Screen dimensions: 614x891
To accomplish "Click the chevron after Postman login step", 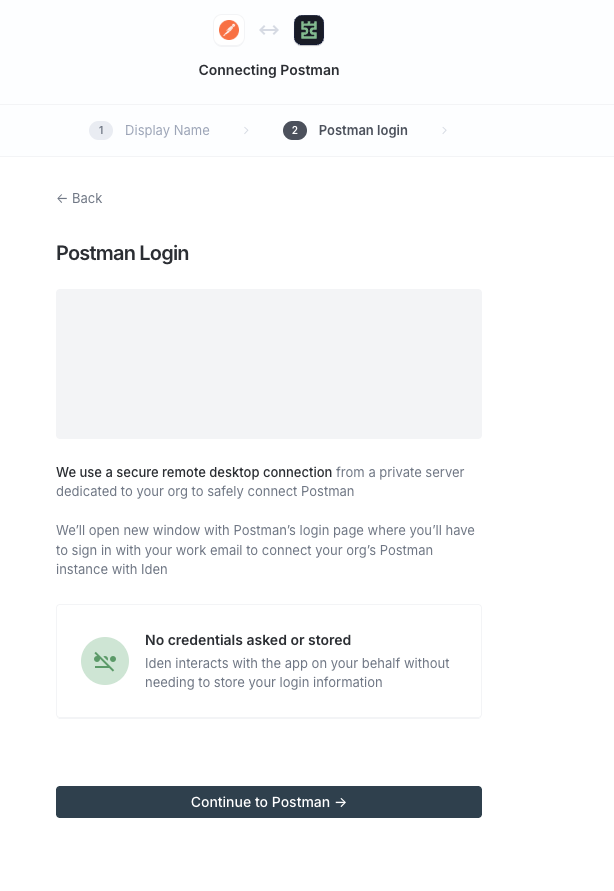I will coord(444,130).
